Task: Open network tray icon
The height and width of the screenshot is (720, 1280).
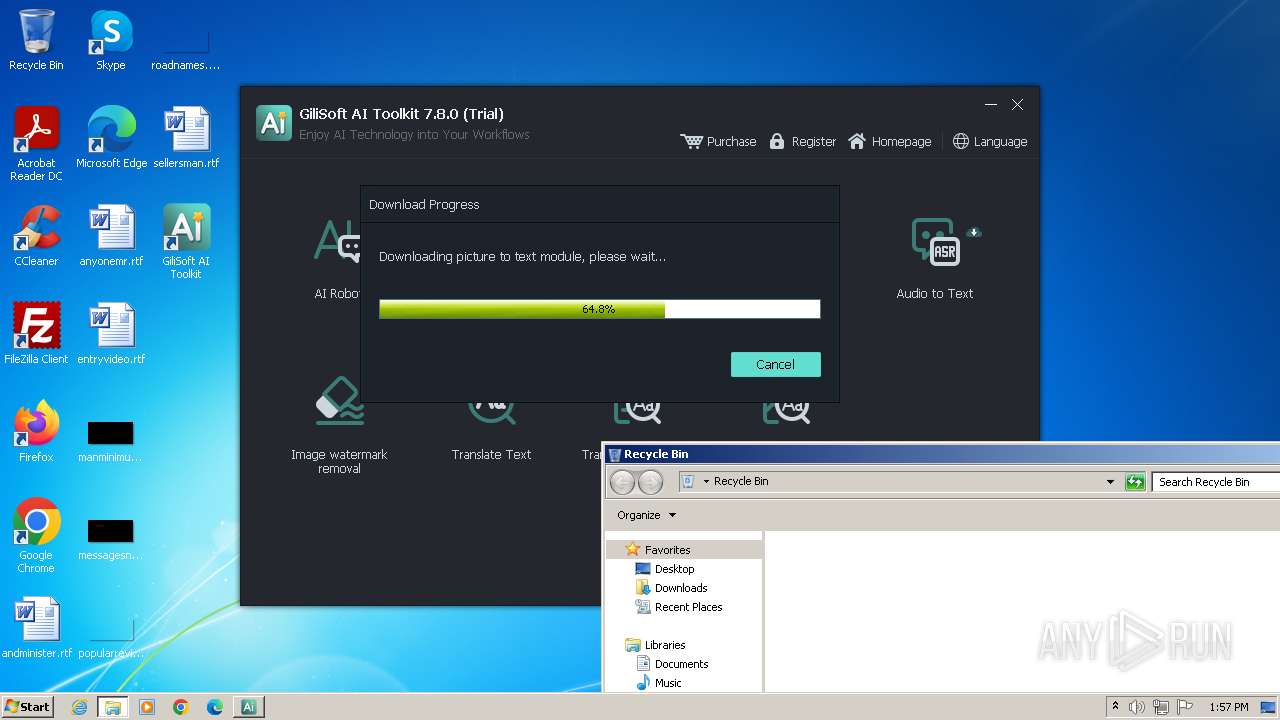Action: tap(1161, 707)
